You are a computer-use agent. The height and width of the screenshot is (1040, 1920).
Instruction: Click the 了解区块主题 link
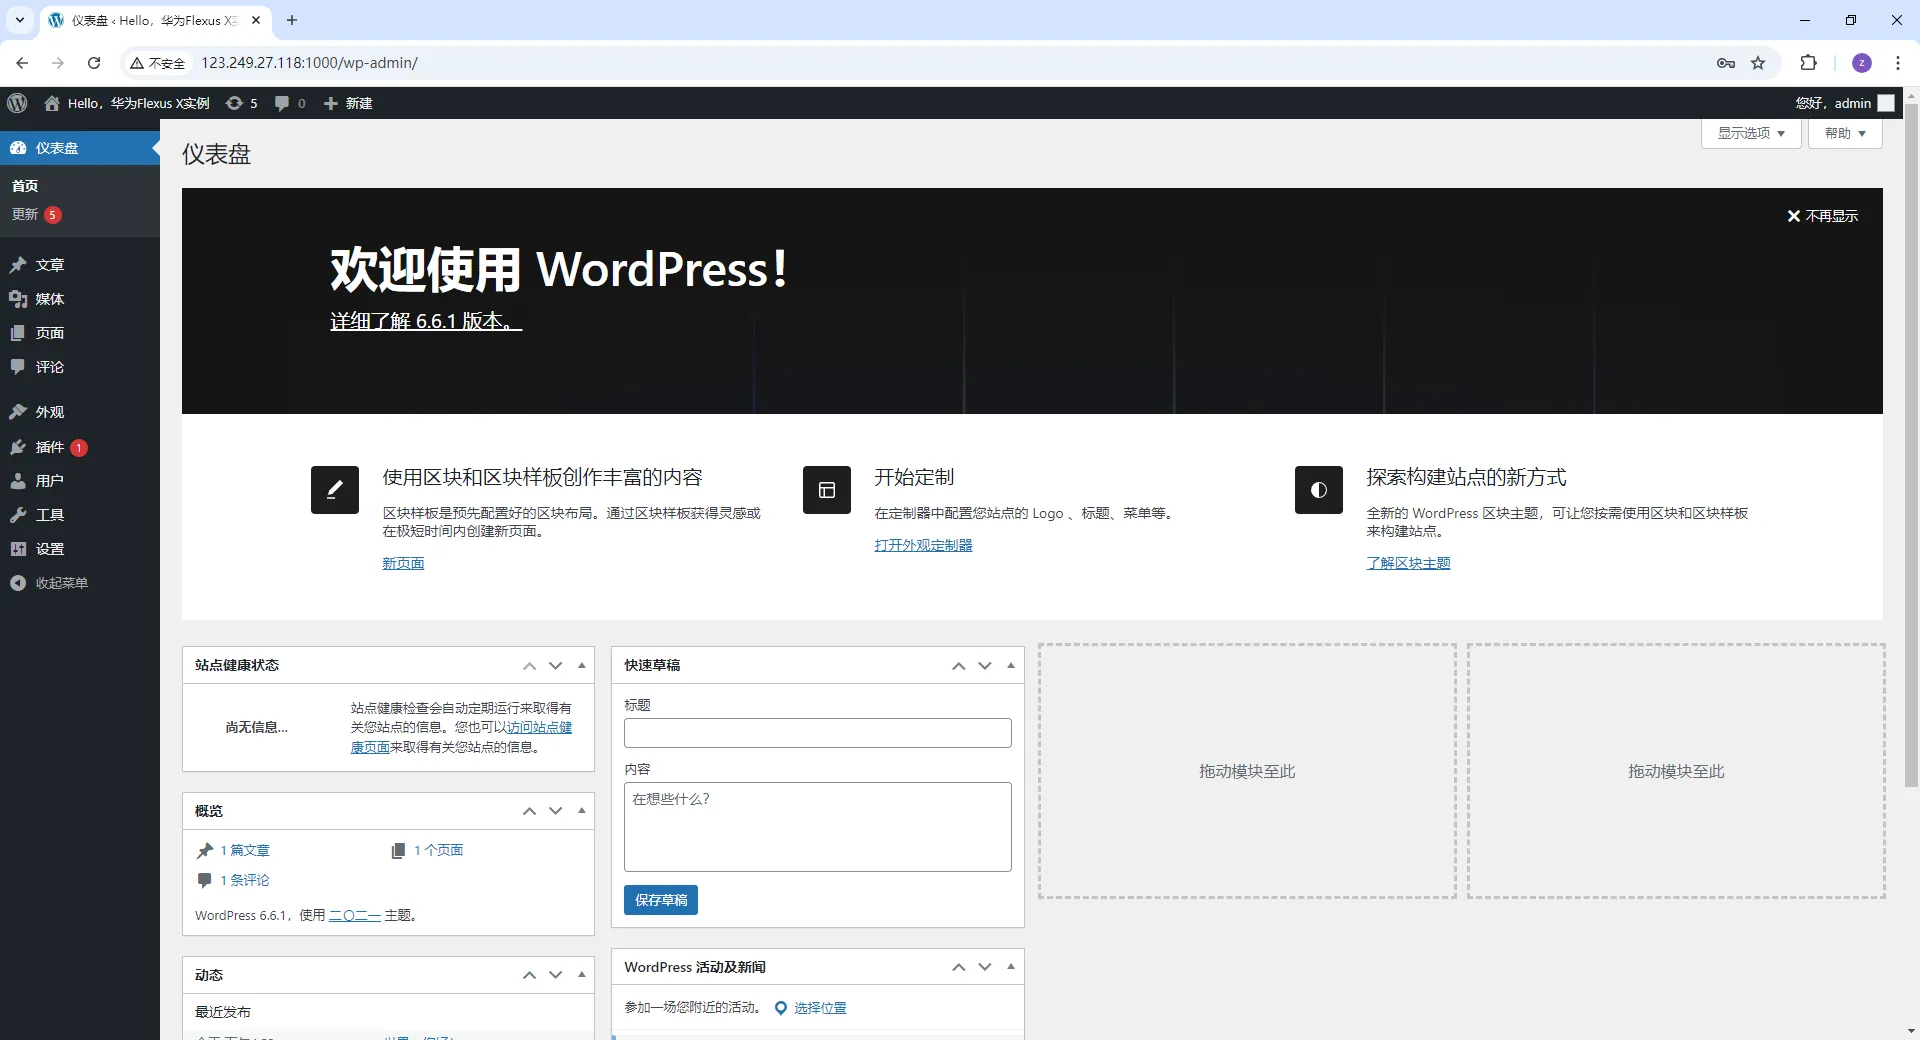click(1408, 563)
